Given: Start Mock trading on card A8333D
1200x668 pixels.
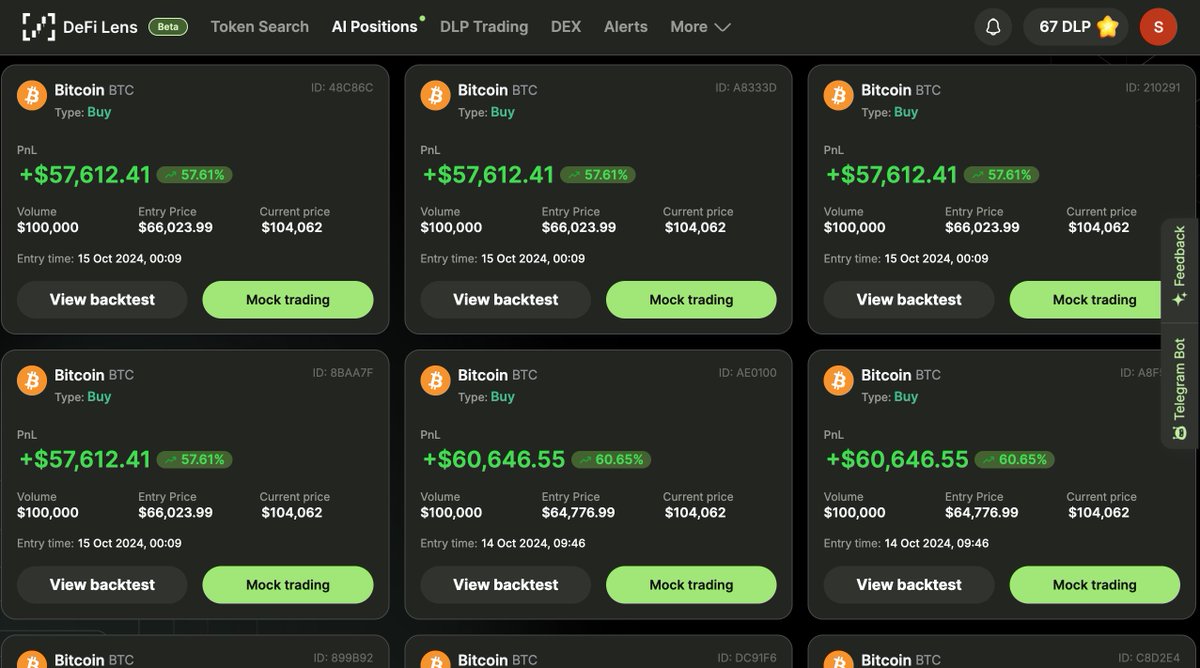Looking at the screenshot, I should pos(691,299).
